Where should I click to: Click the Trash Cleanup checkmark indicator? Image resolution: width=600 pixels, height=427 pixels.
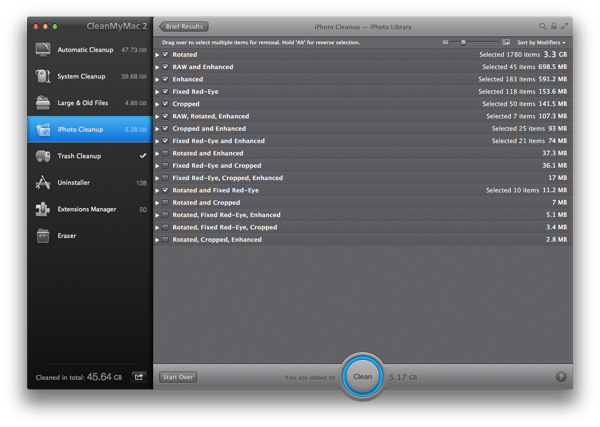tap(143, 156)
